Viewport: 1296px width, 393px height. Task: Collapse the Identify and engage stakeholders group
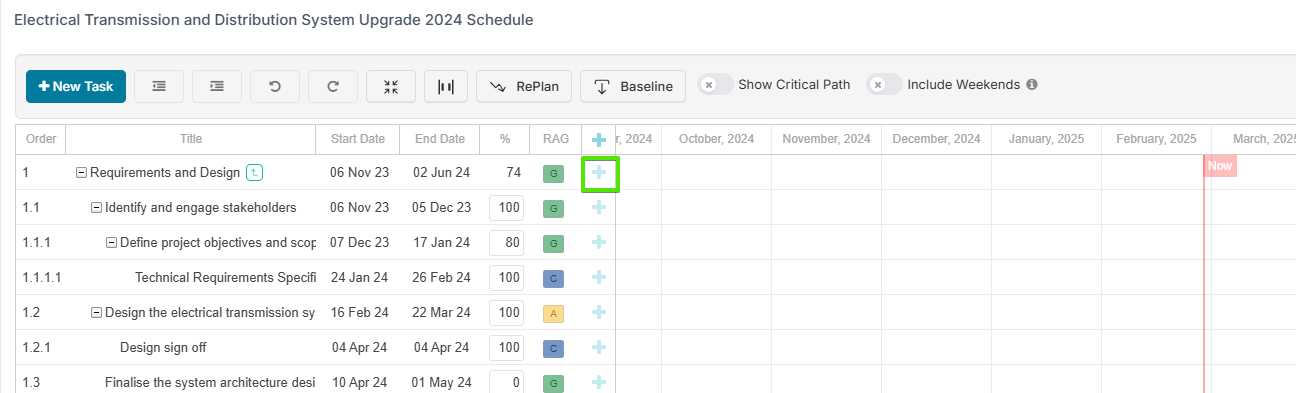tap(96, 208)
